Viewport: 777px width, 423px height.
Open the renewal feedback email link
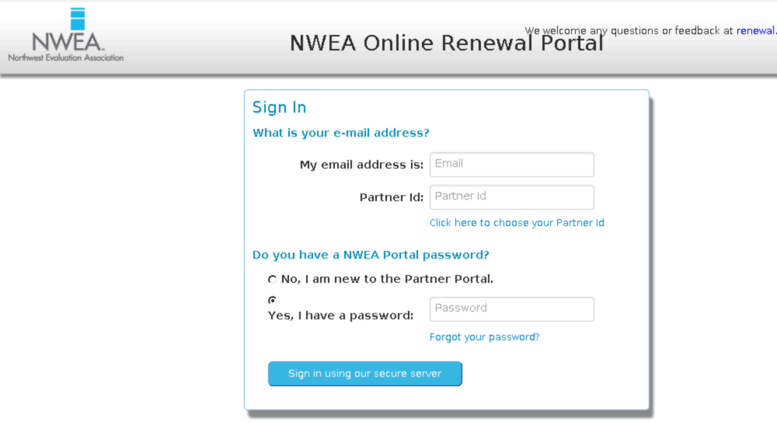pos(756,31)
